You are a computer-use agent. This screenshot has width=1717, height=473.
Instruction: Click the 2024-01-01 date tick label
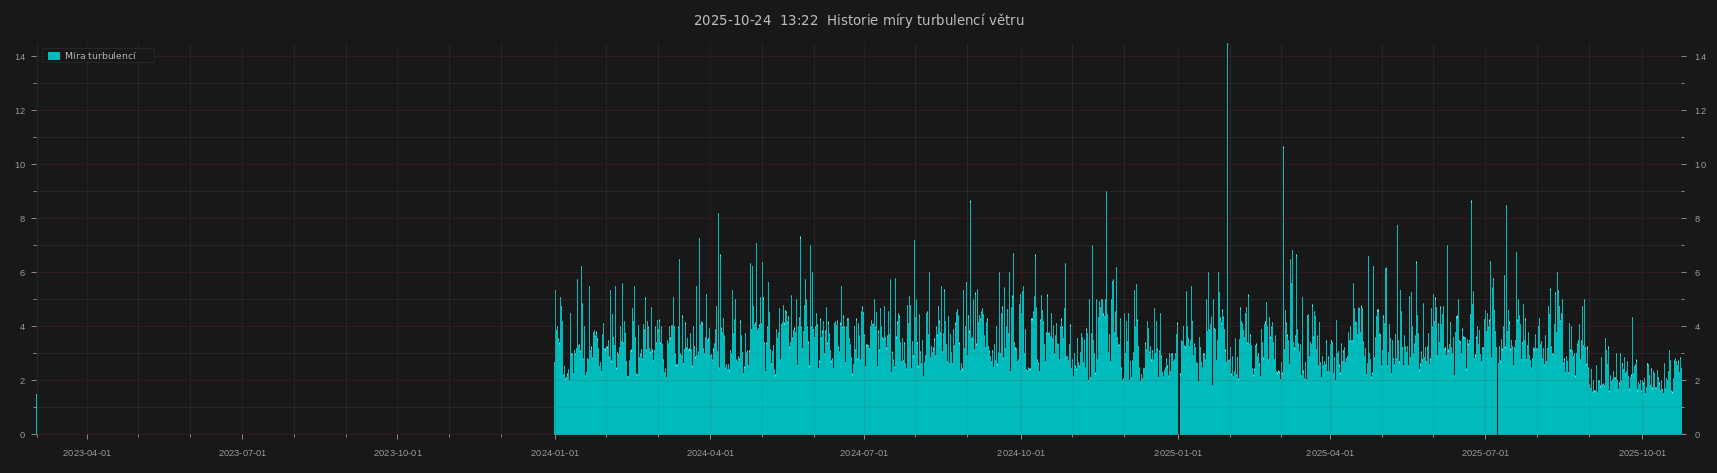[x=554, y=453]
